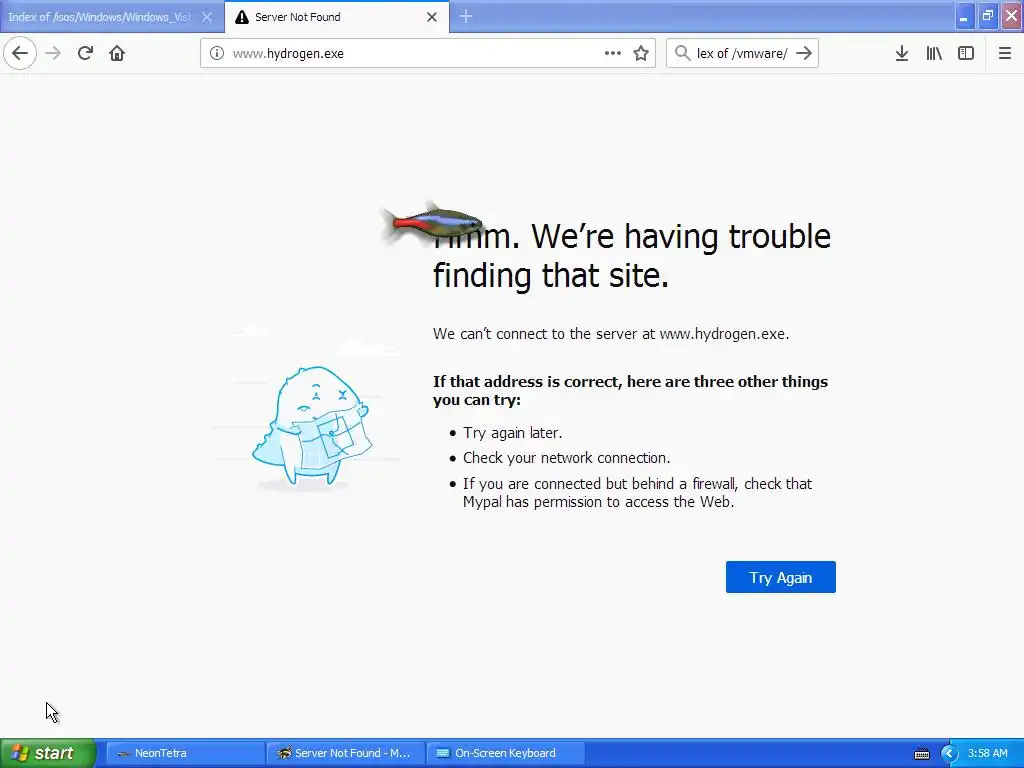Click the lost dinosaur map illustration

point(312,425)
